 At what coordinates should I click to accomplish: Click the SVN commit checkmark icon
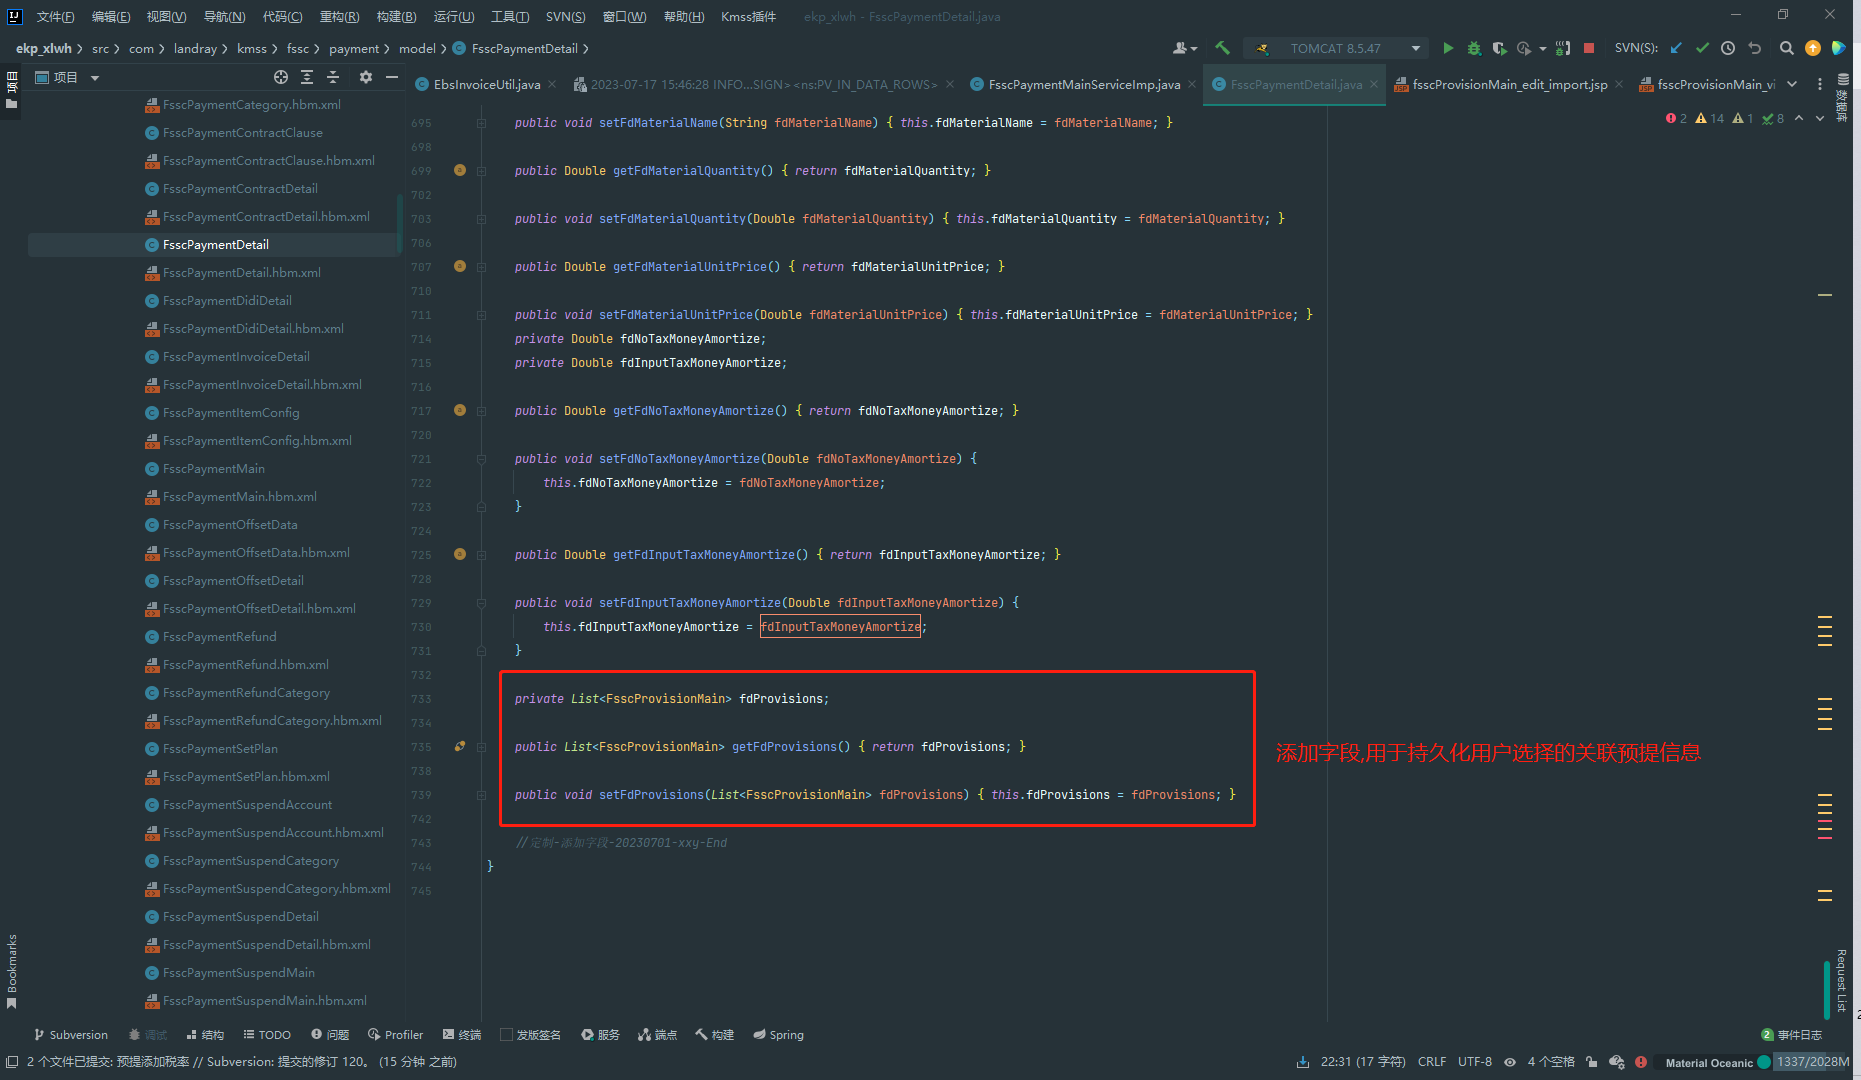[x=1702, y=48]
